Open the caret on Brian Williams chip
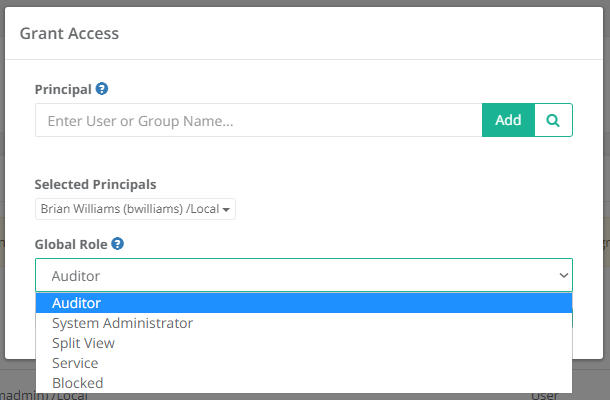Screen dimensions: 610x400 (228, 210)
